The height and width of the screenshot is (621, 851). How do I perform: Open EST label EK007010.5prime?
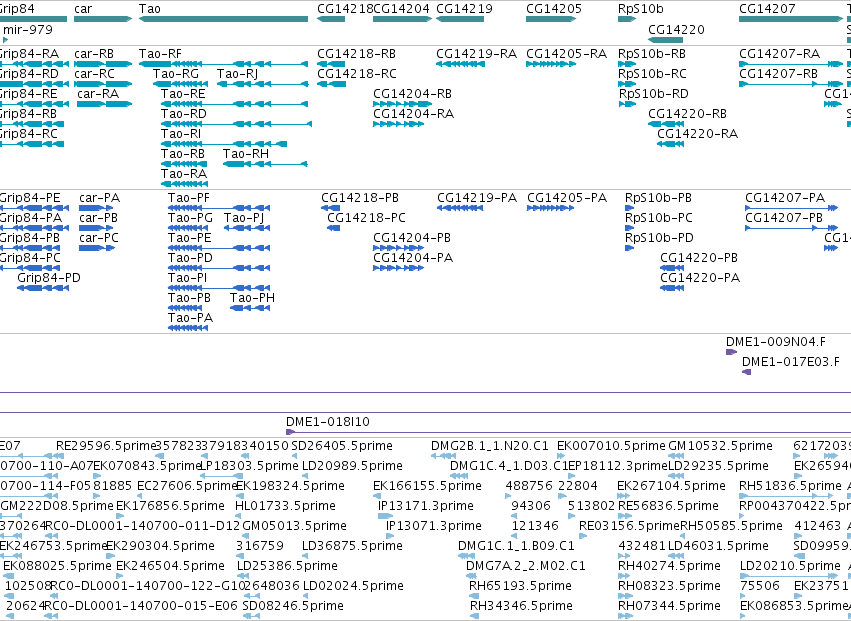pyautogui.click(x=611, y=446)
